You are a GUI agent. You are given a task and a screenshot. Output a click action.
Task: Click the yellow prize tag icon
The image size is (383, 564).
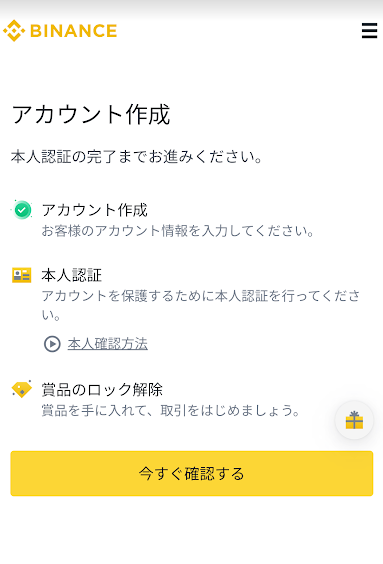click(22, 390)
